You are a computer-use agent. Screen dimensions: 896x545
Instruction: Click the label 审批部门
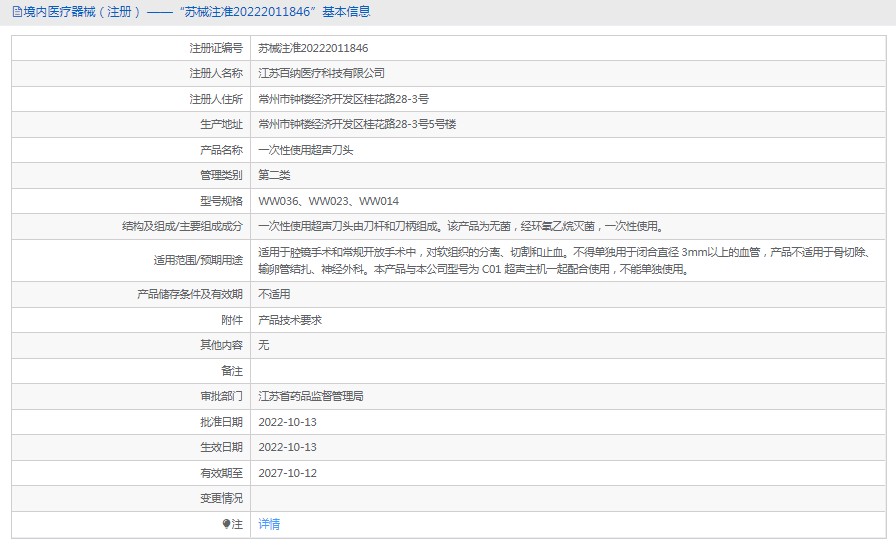tap(221, 396)
